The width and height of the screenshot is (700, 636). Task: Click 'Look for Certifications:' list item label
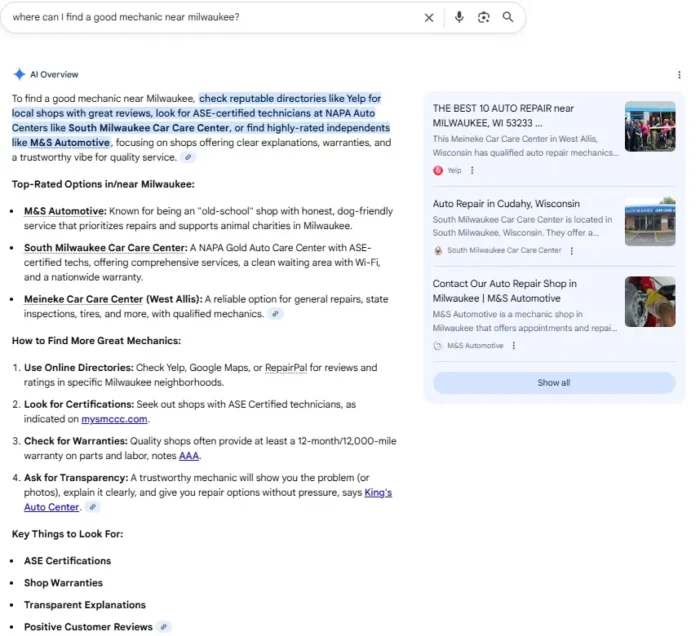[79, 404]
